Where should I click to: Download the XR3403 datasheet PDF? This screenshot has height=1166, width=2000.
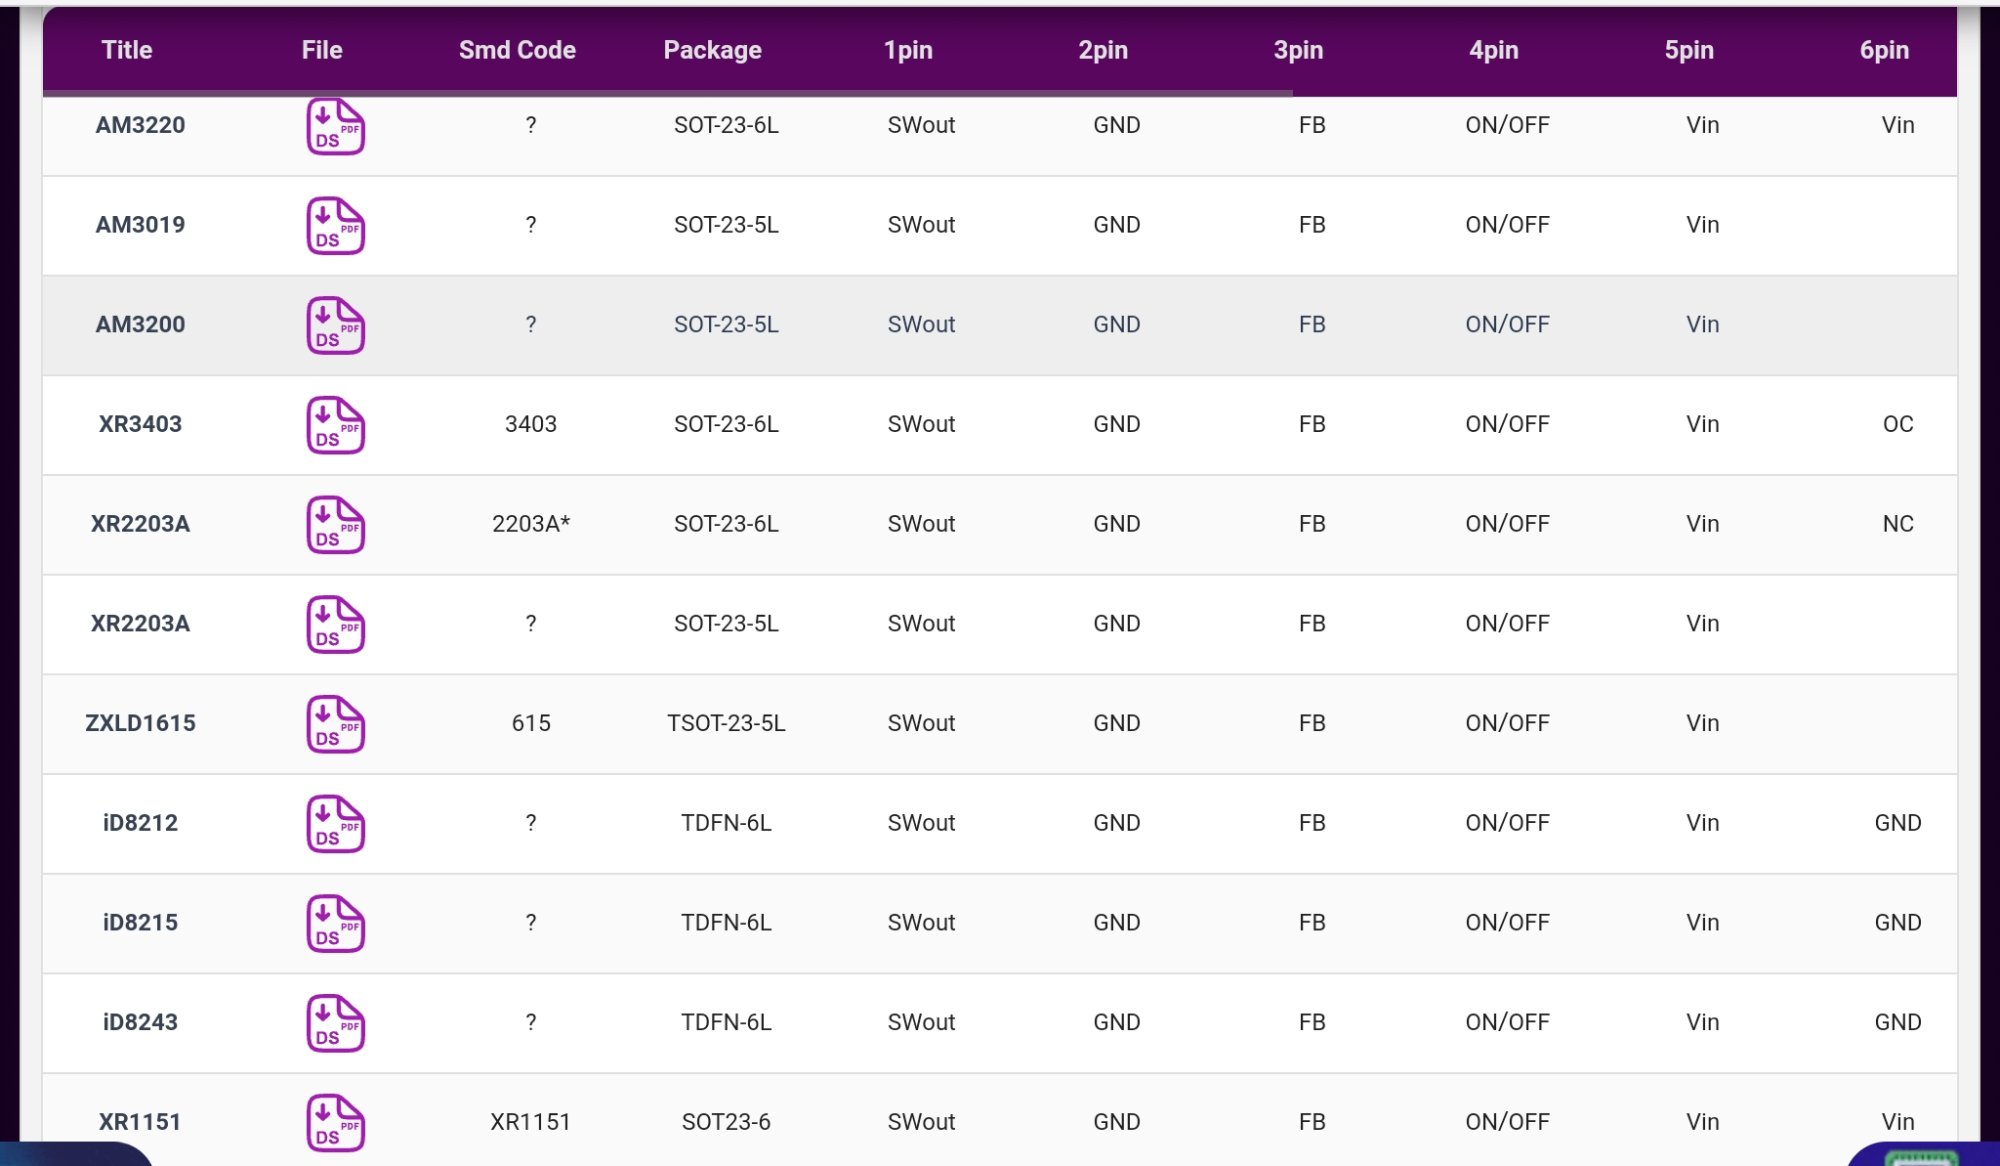point(335,425)
